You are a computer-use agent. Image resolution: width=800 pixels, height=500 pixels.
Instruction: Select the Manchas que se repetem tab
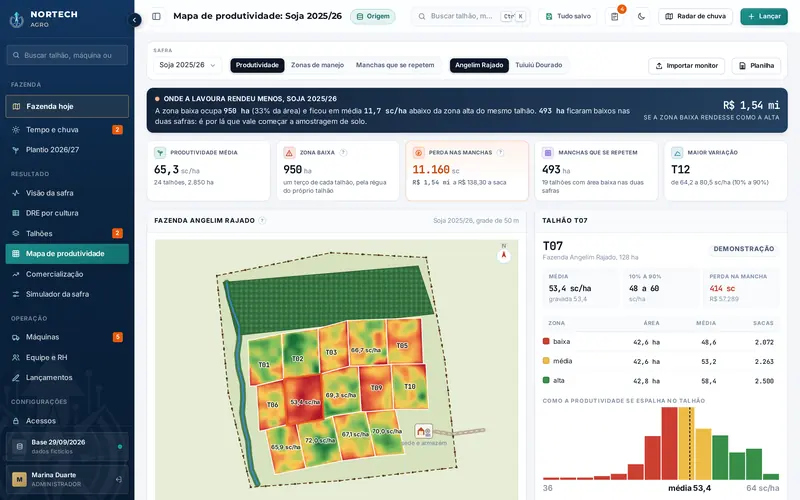pos(395,65)
